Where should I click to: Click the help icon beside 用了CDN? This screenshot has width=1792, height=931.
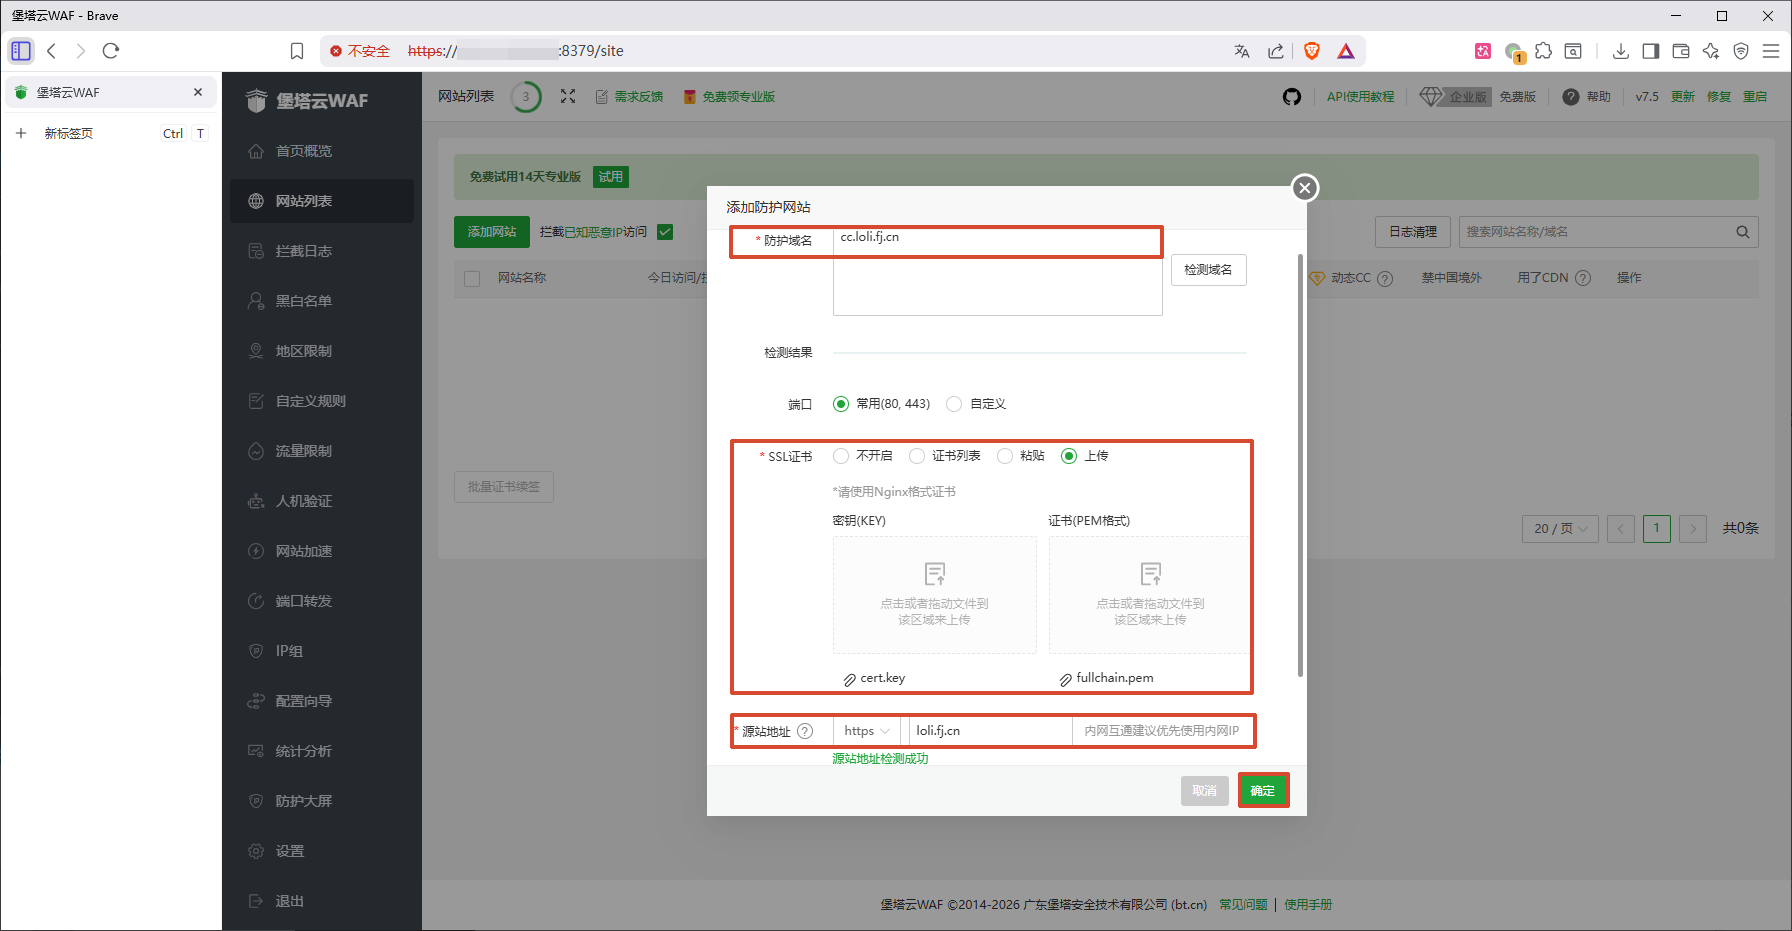(1583, 278)
